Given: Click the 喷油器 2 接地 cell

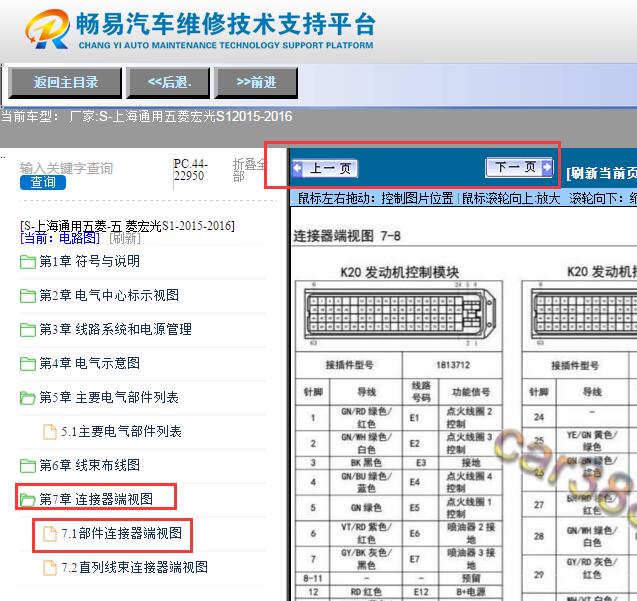Looking at the screenshot, I should tap(470, 533).
